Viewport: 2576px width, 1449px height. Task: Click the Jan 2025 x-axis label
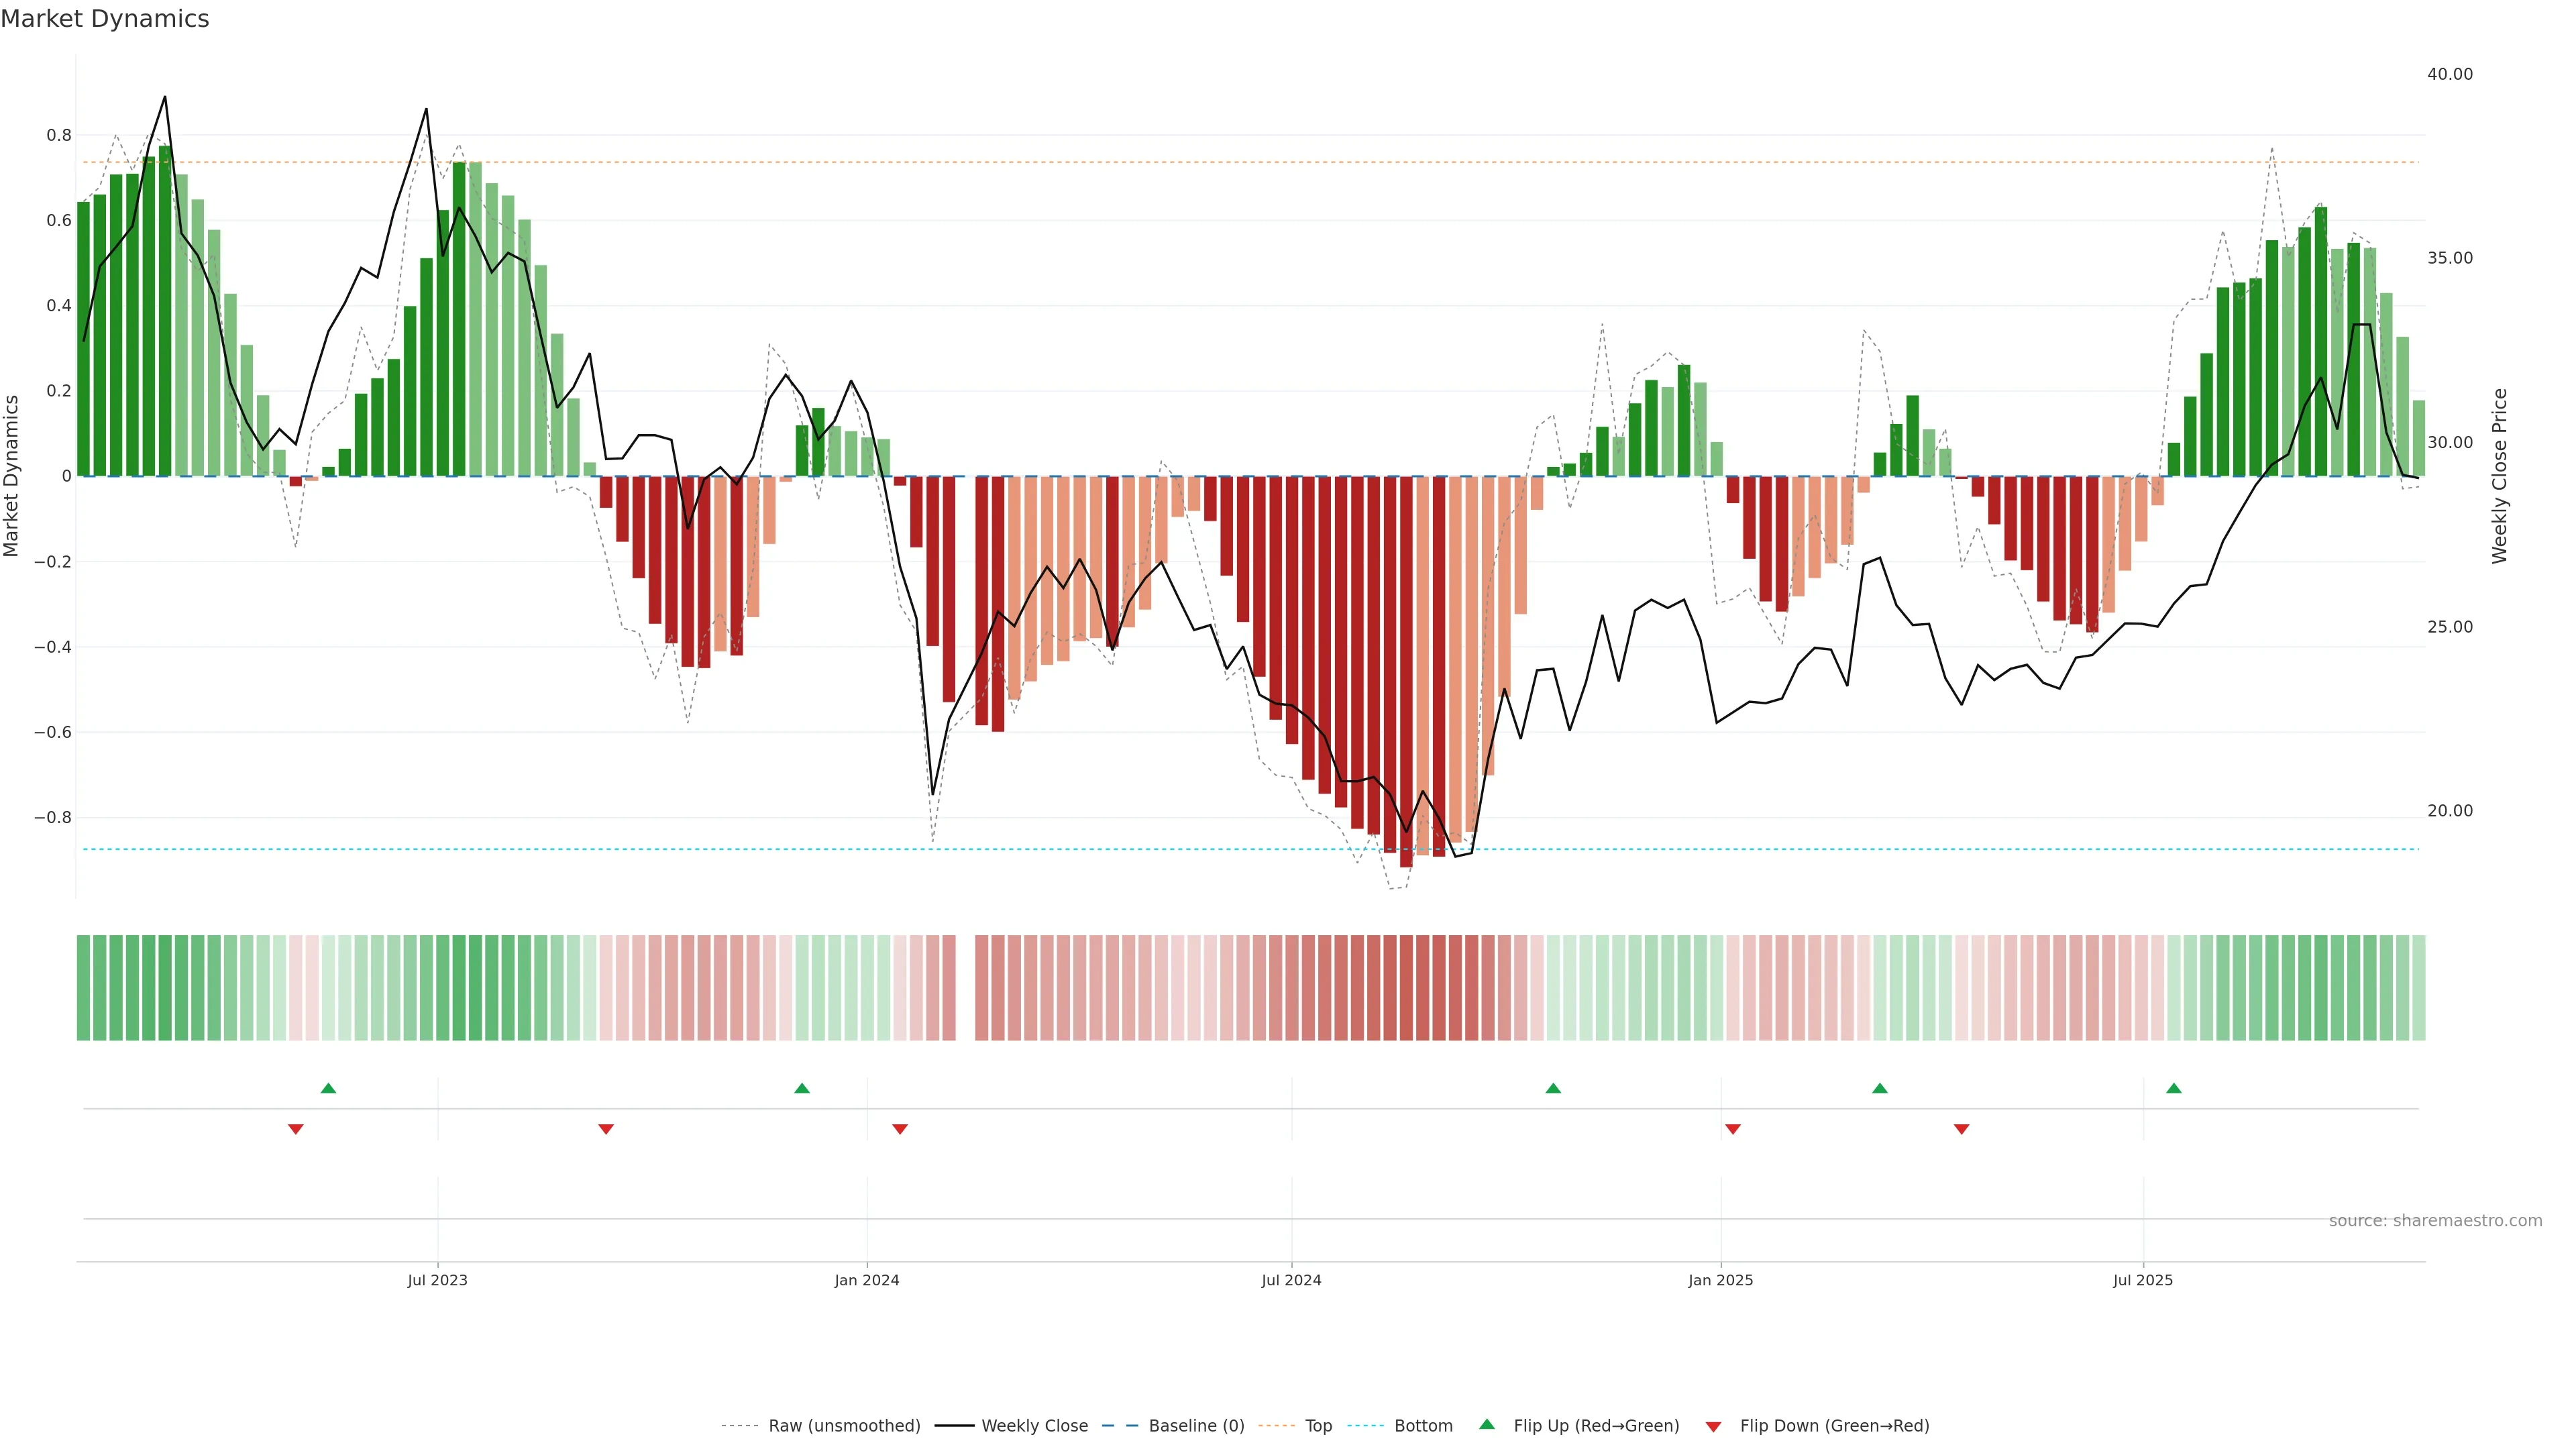pyautogui.click(x=1720, y=1280)
